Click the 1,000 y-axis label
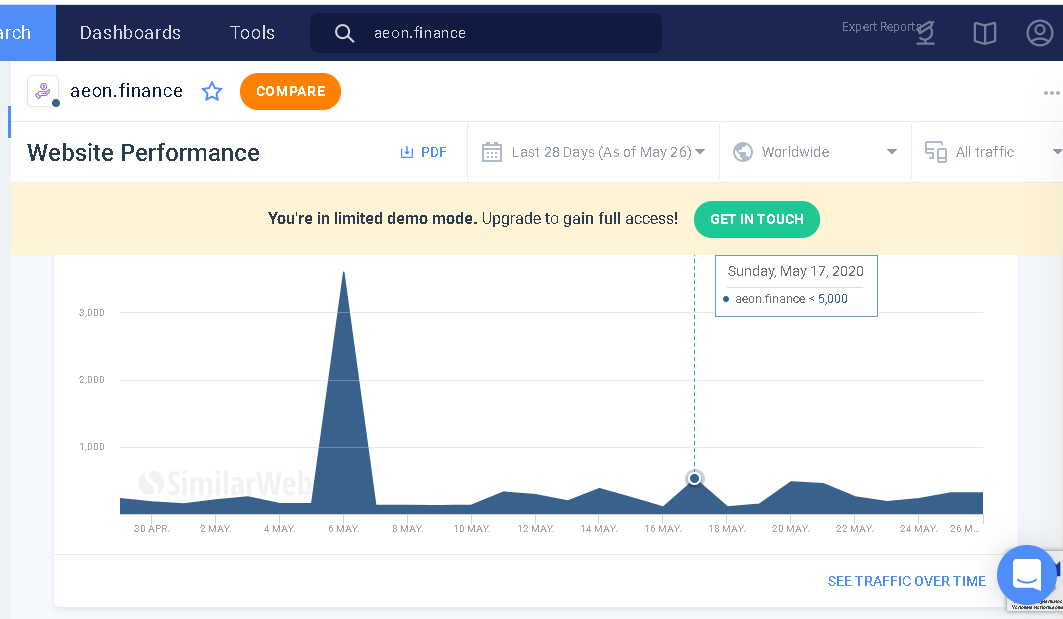 click(x=92, y=447)
